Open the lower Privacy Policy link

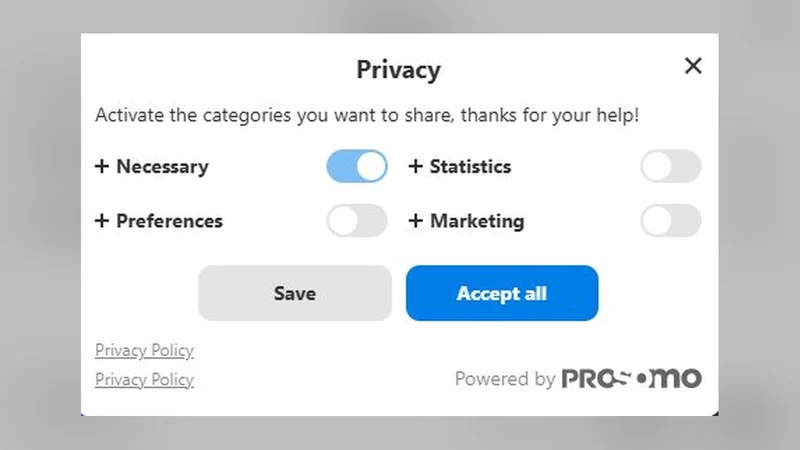[144, 380]
